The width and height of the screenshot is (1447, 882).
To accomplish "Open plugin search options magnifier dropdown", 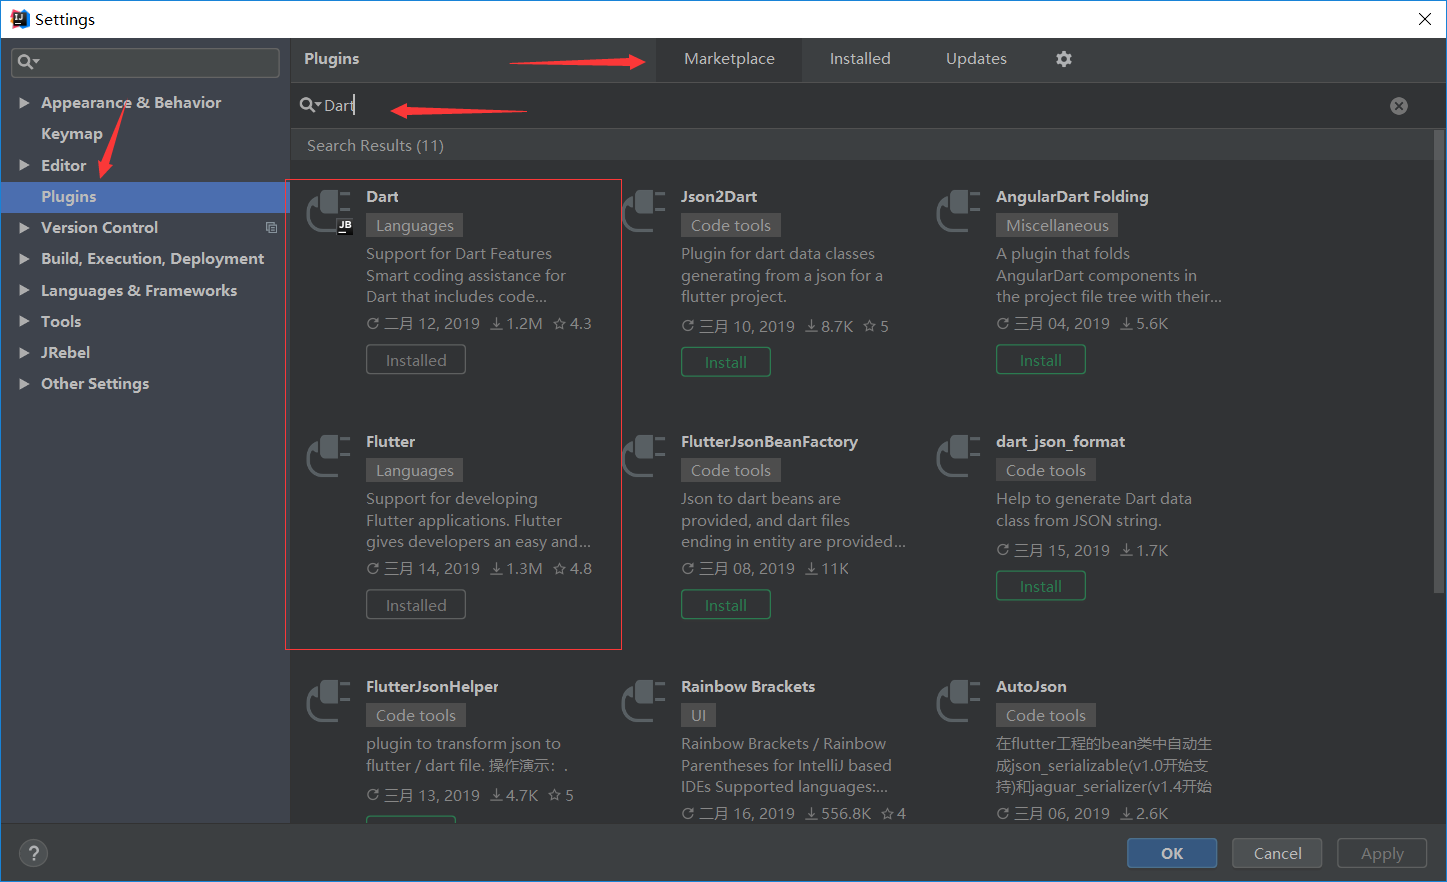I will pos(310,105).
